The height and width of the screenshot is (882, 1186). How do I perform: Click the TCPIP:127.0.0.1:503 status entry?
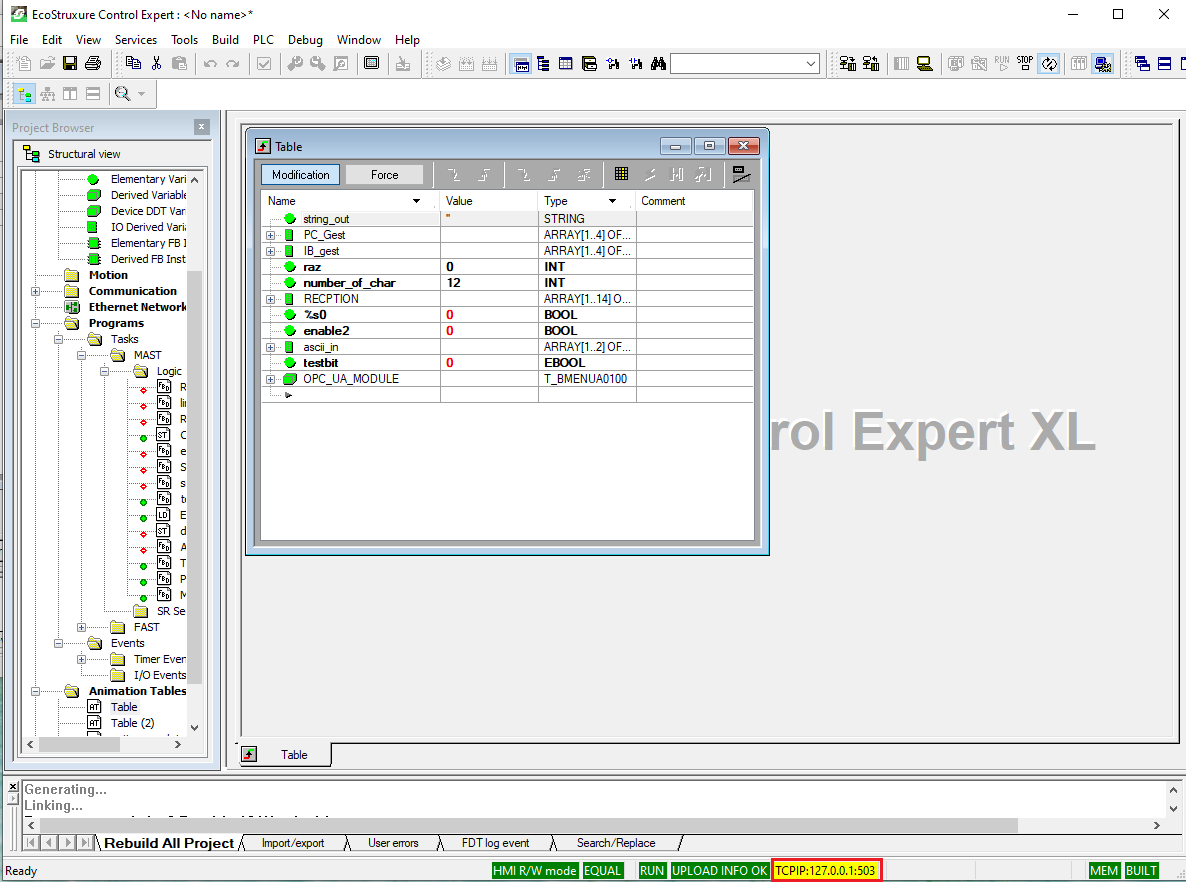pos(826,871)
